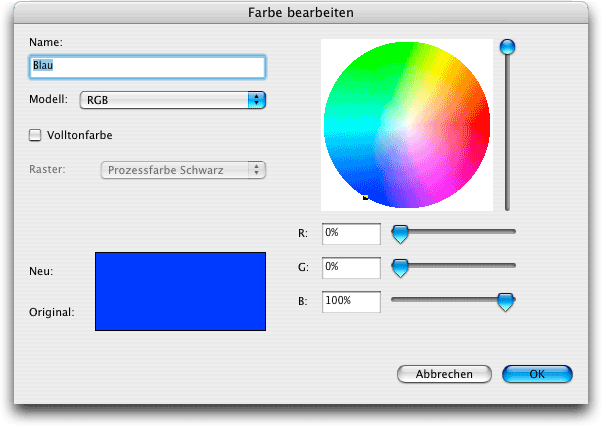The image size is (602, 427).
Task: Open the Raster dropdown Prozessfarbe Schwarz
Action: pyautogui.click(x=183, y=170)
